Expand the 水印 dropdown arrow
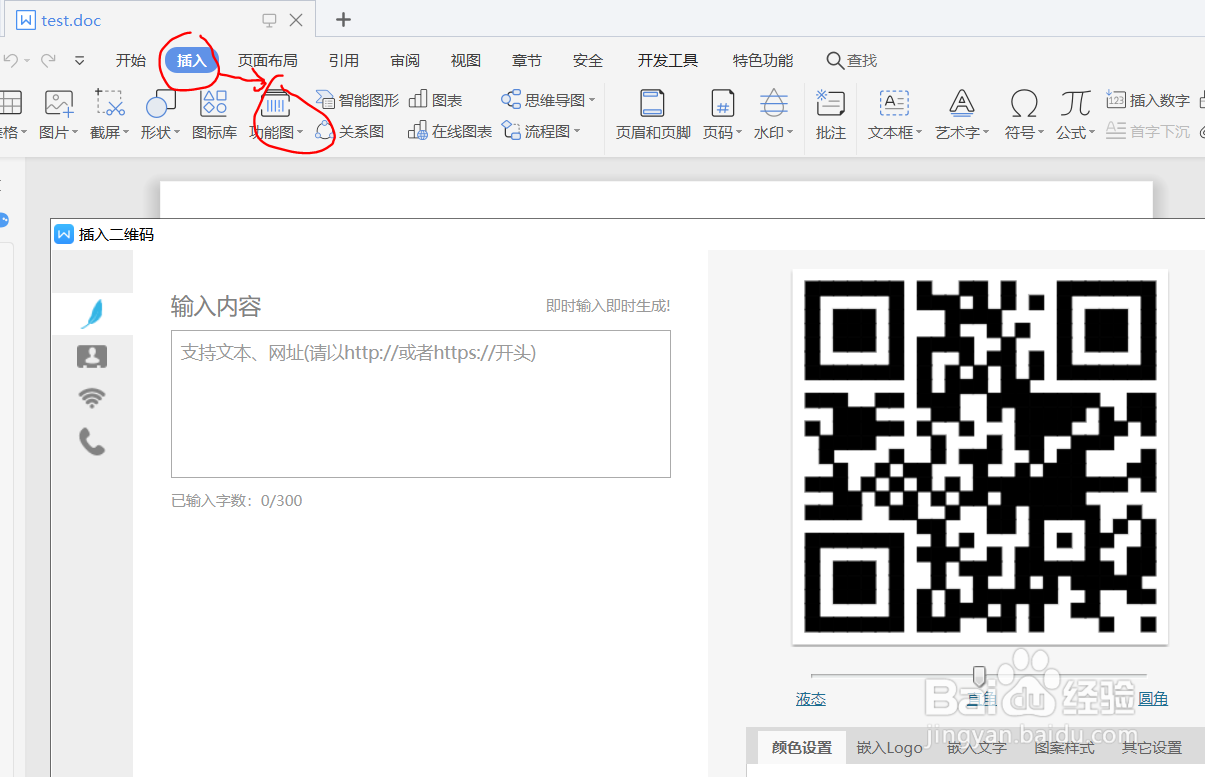This screenshot has width=1205, height=777. [x=790, y=133]
